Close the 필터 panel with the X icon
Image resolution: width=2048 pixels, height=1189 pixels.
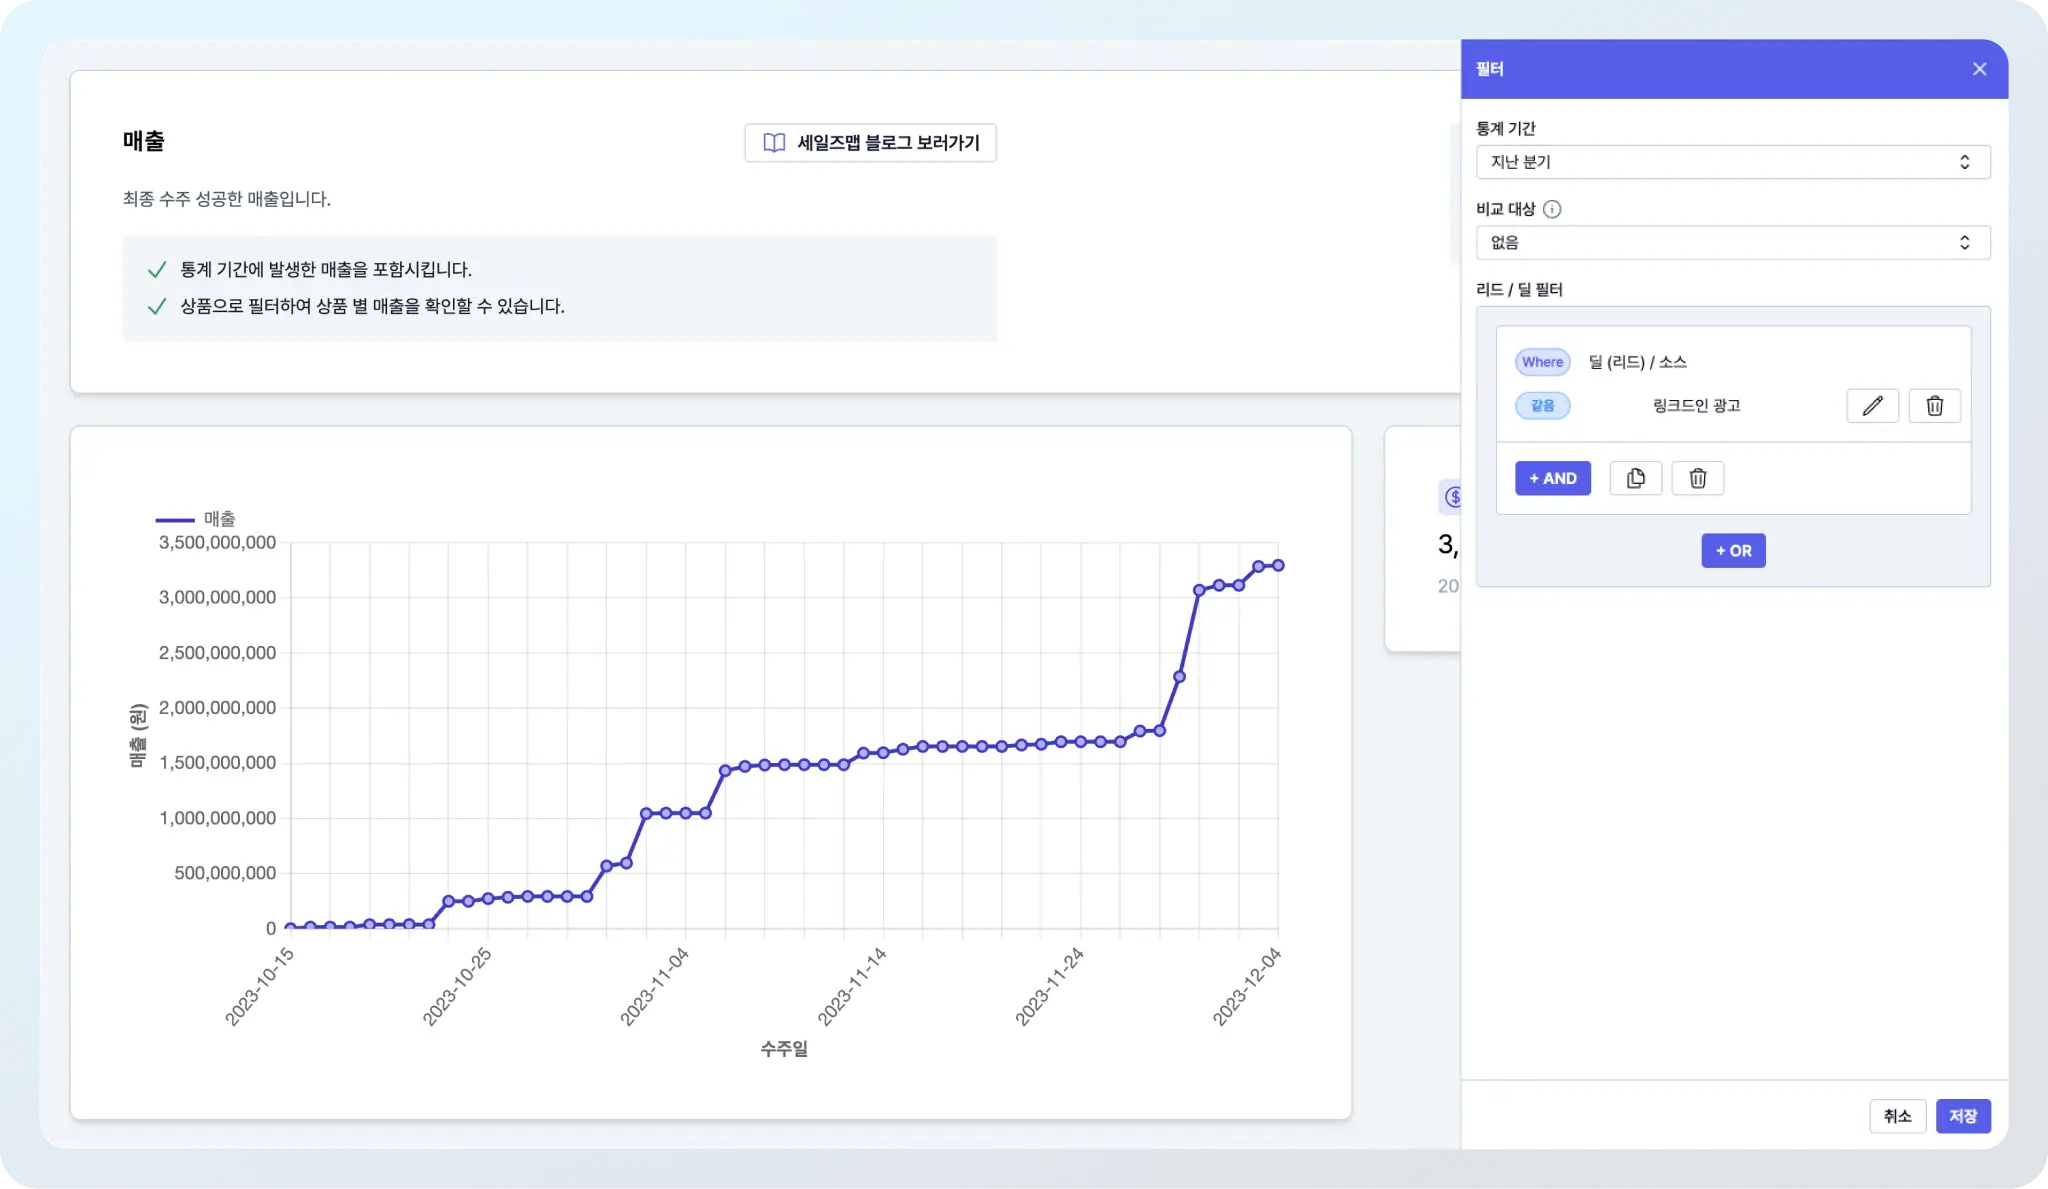tap(1979, 69)
